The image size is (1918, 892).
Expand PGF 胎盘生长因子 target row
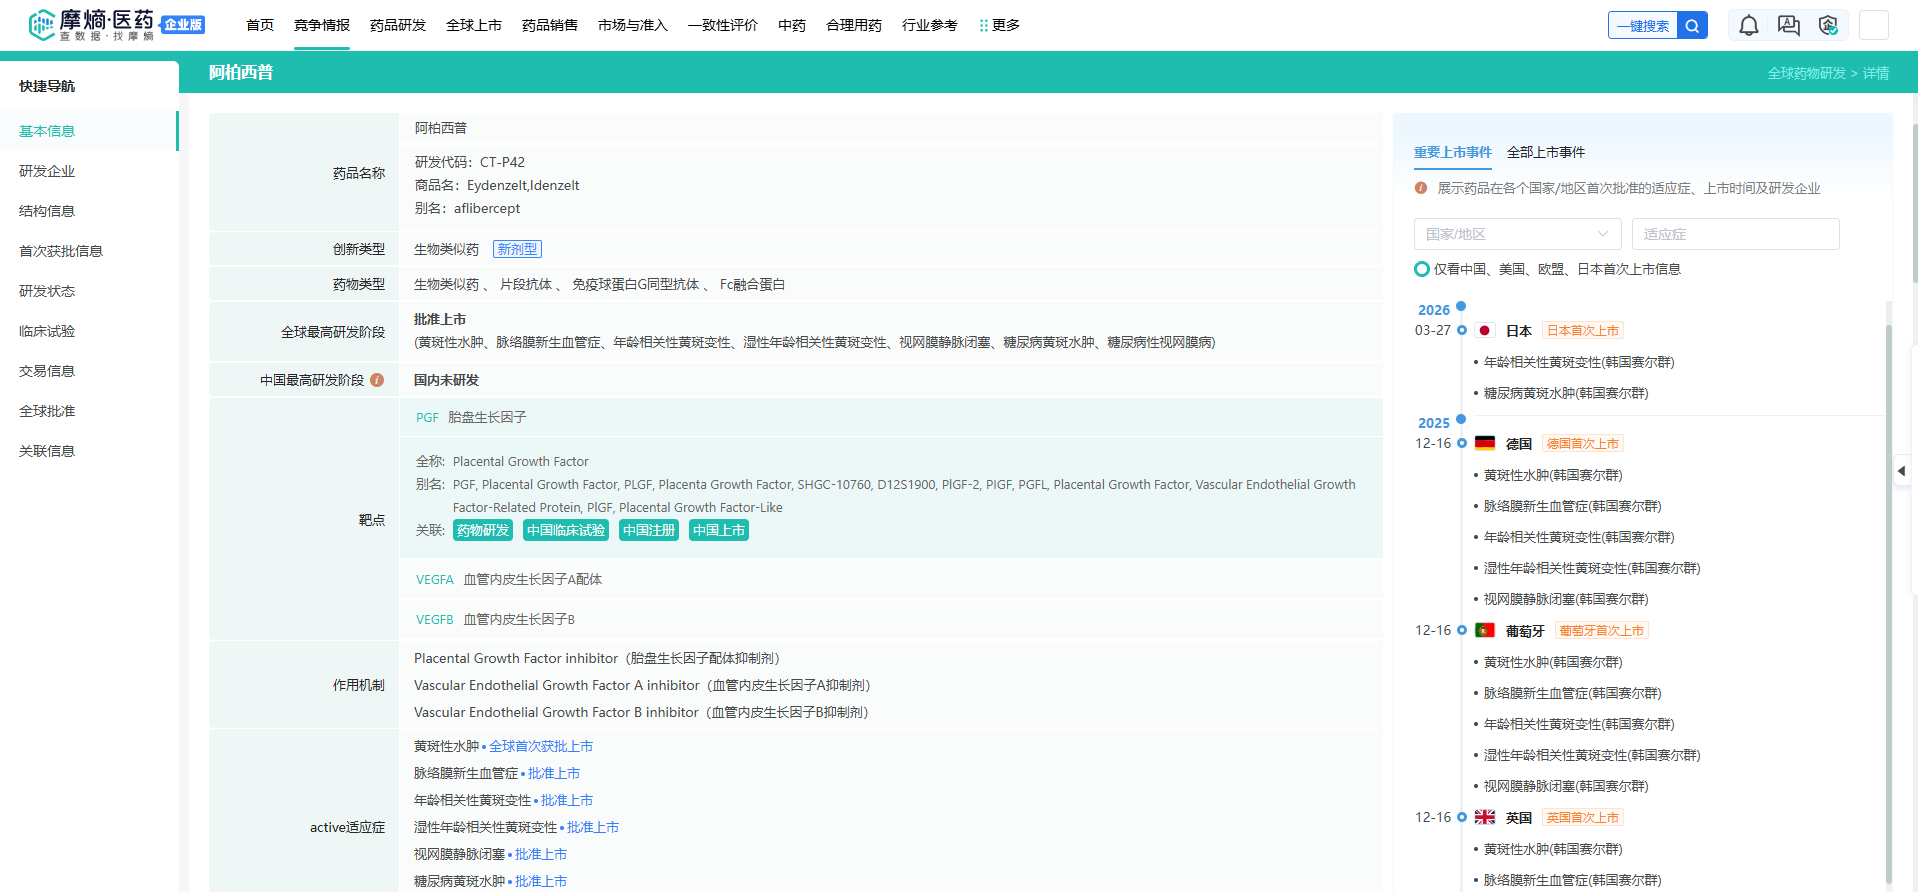tap(891, 417)
